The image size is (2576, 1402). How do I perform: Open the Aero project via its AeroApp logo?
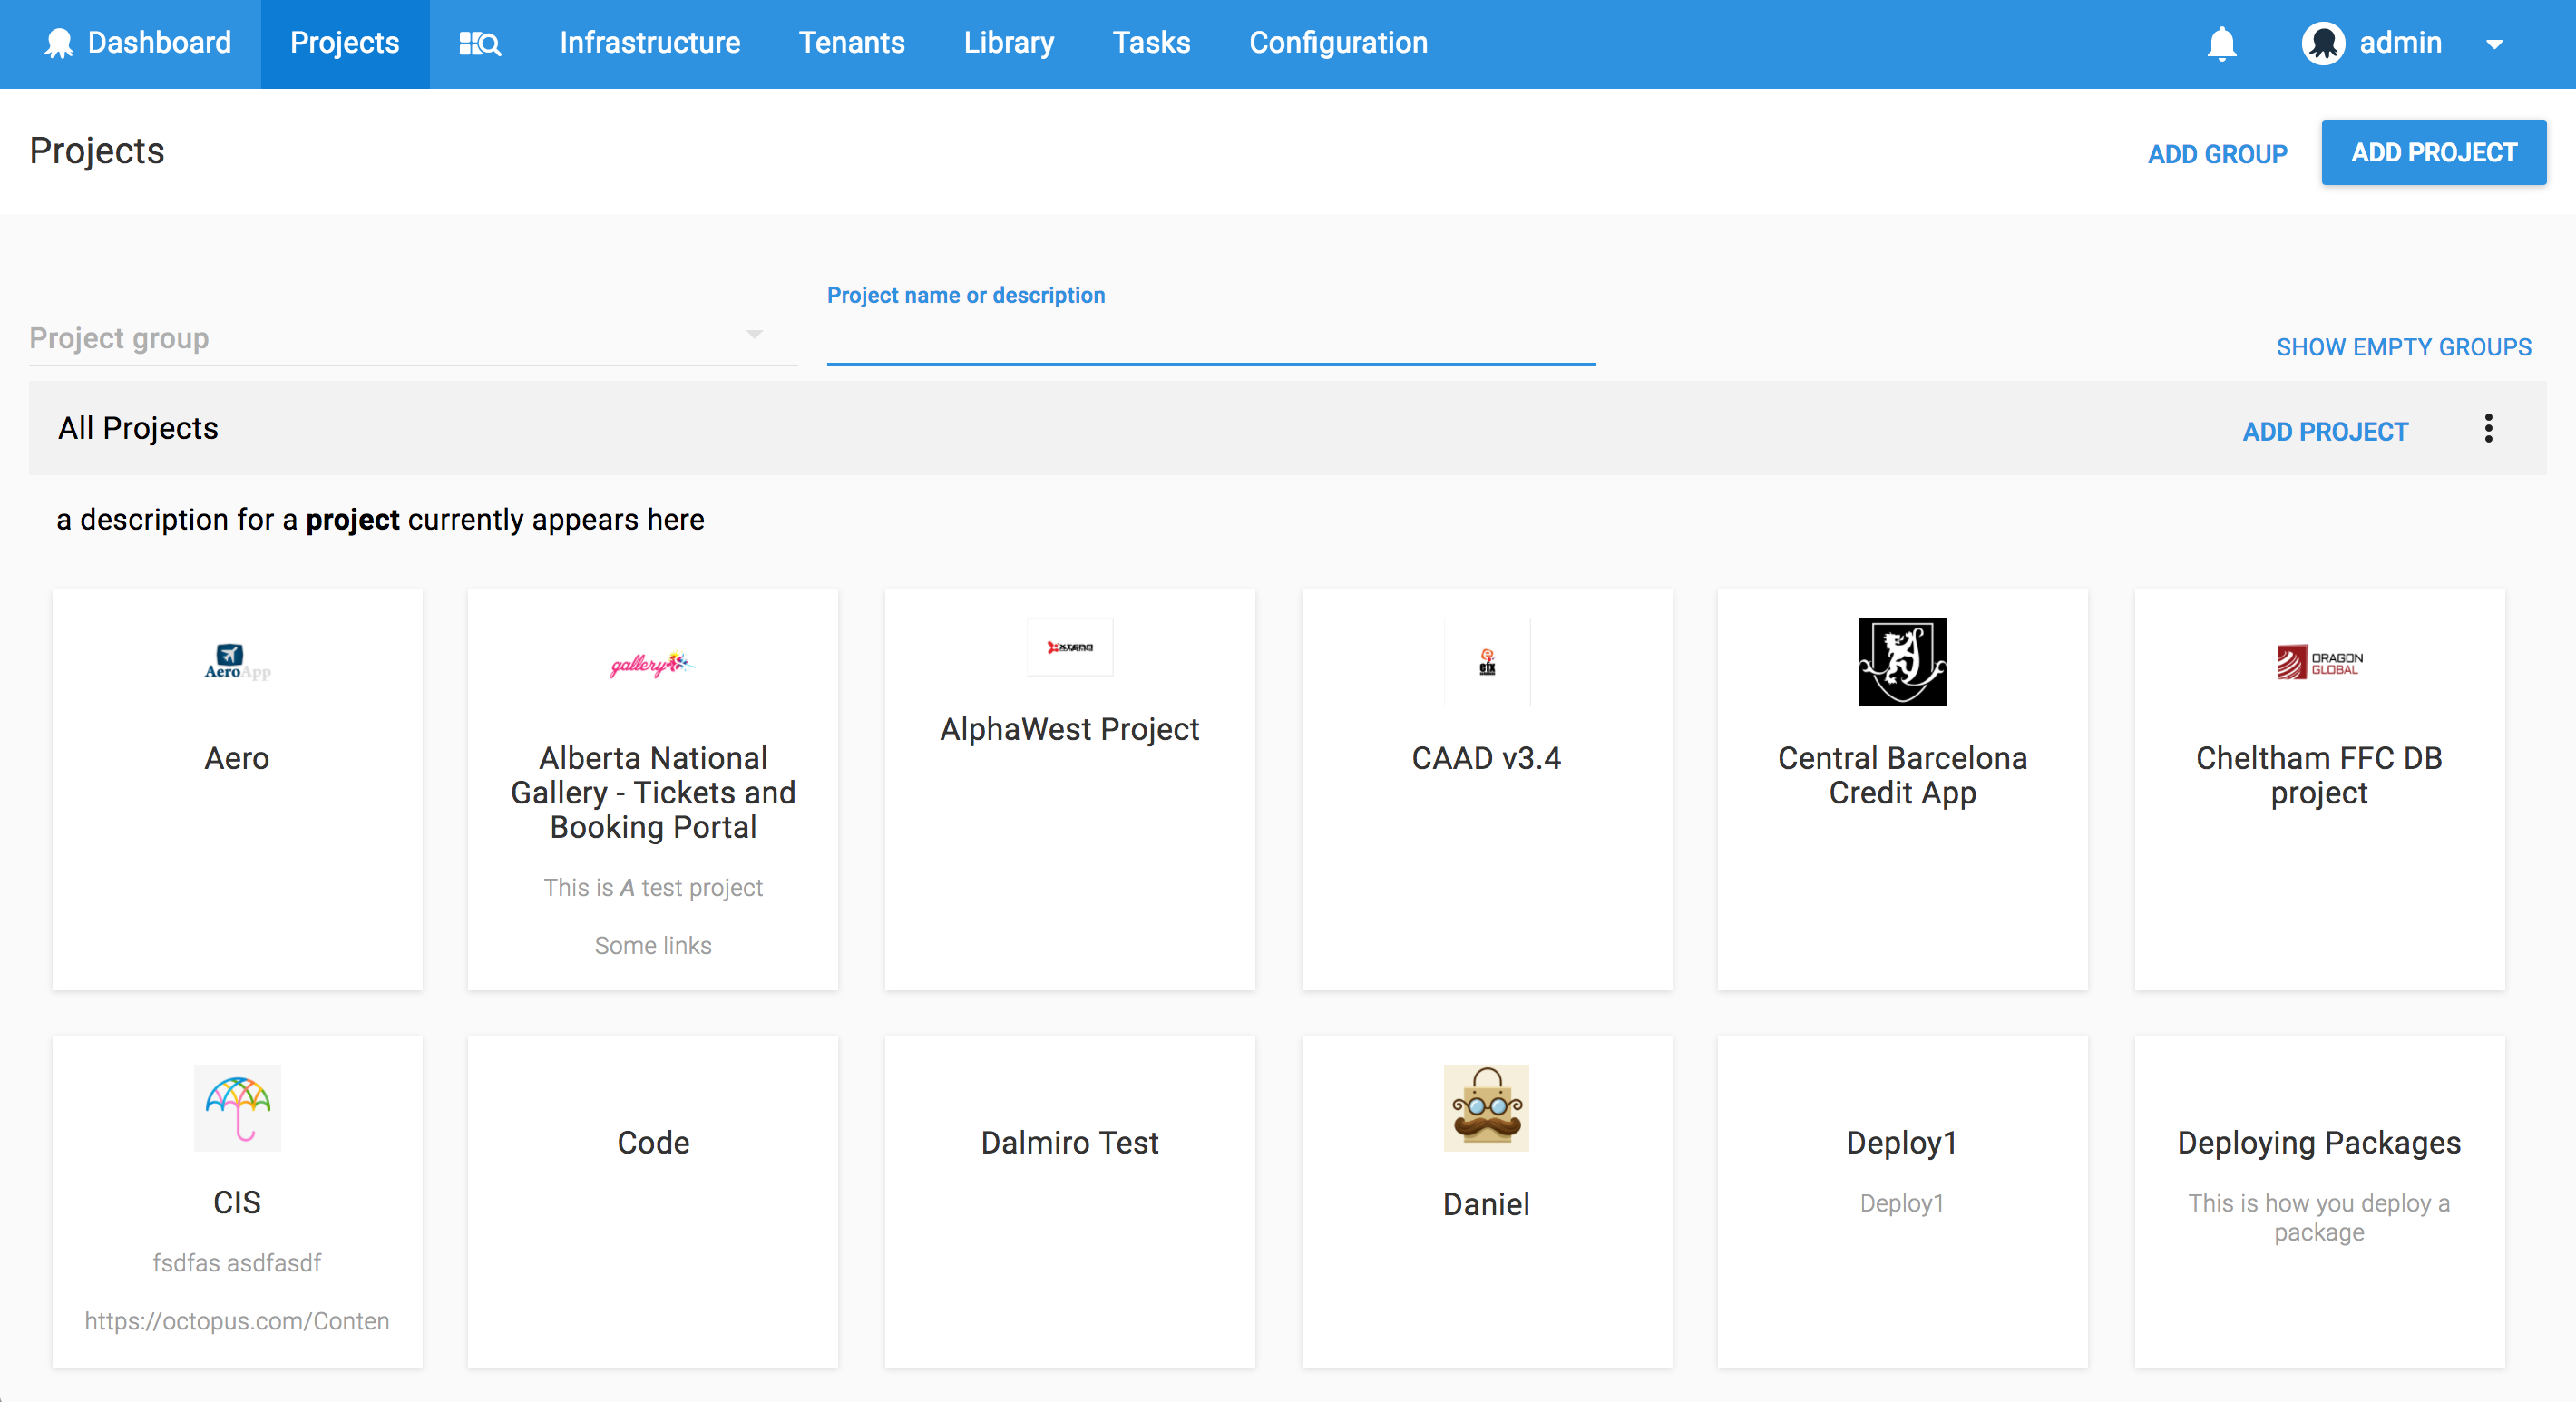tap(236, 660)
